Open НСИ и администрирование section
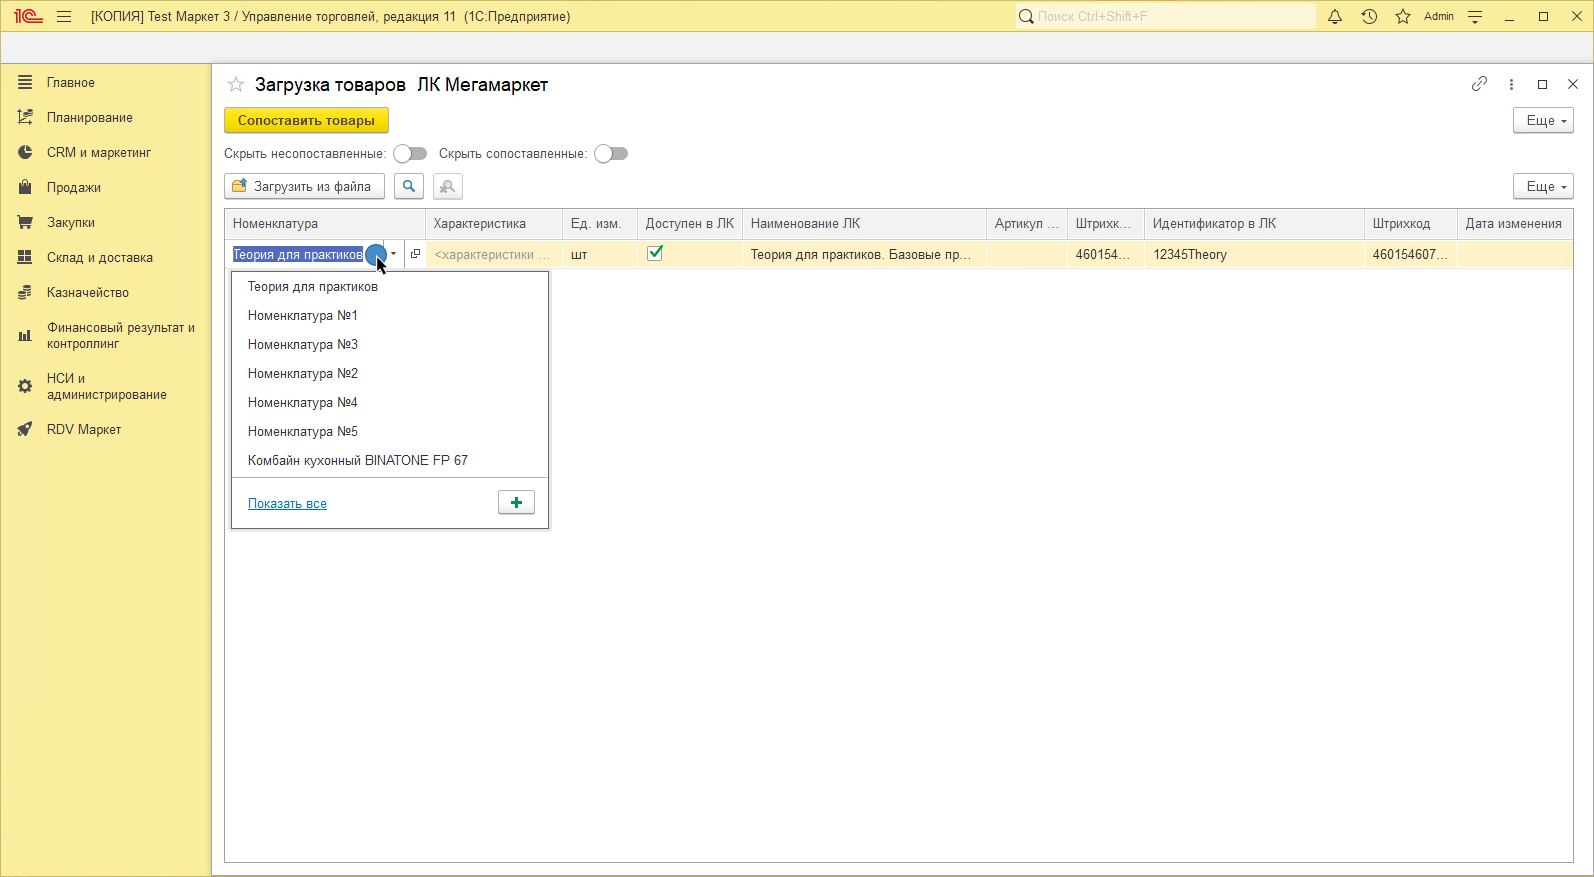Image resolution: width=1594 pixels, height=877 pixels. [x=106, y=386]
